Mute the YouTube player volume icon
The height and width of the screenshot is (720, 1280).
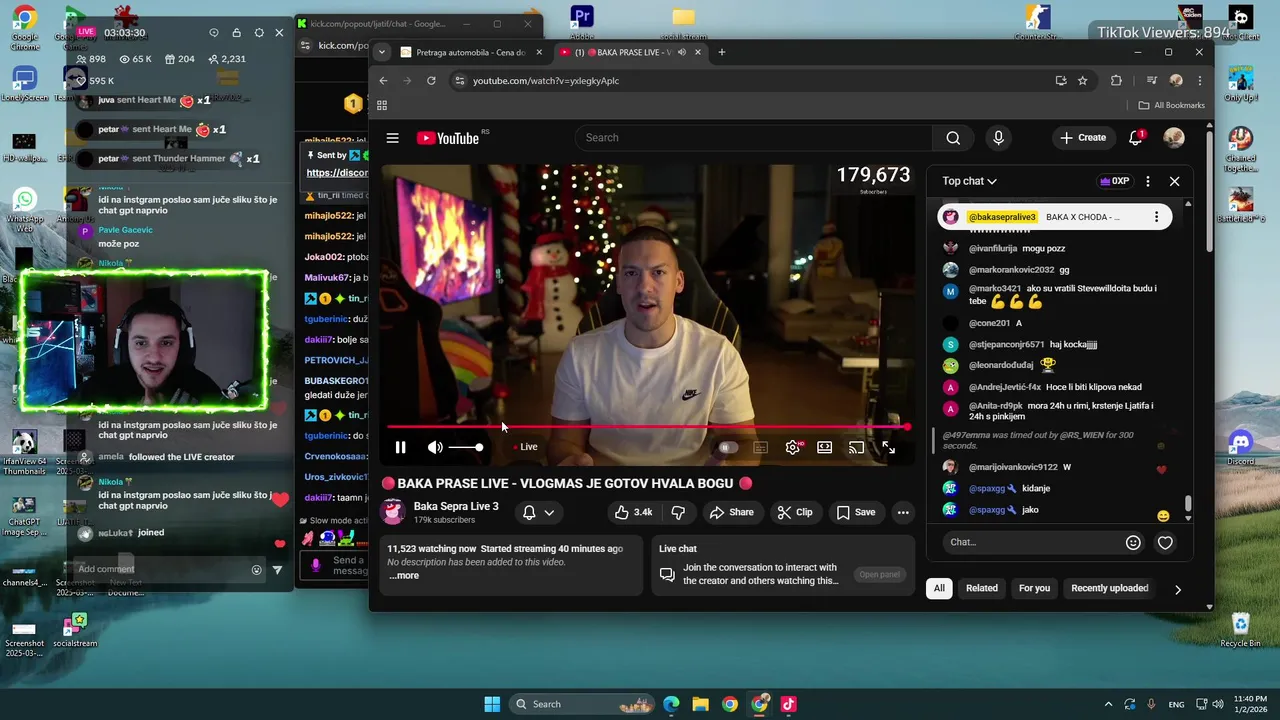[x=435, y=447]
